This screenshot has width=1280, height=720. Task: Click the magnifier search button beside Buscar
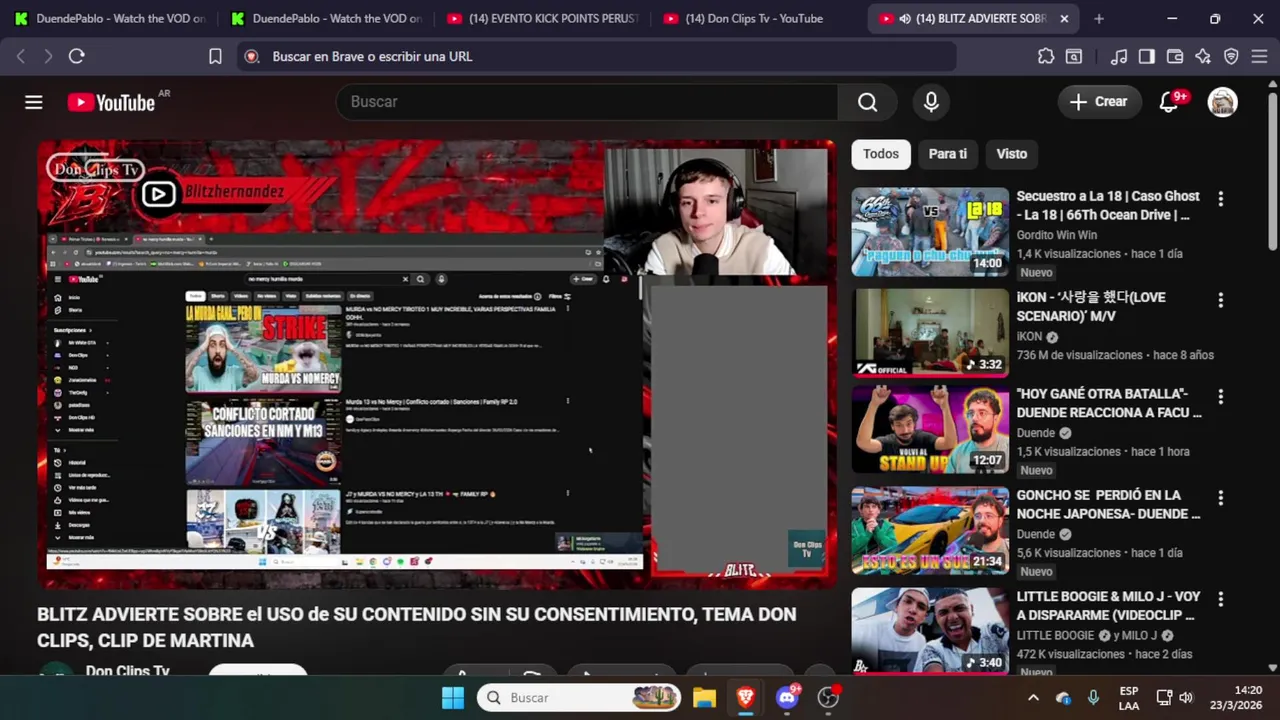[x=867, y=102]
